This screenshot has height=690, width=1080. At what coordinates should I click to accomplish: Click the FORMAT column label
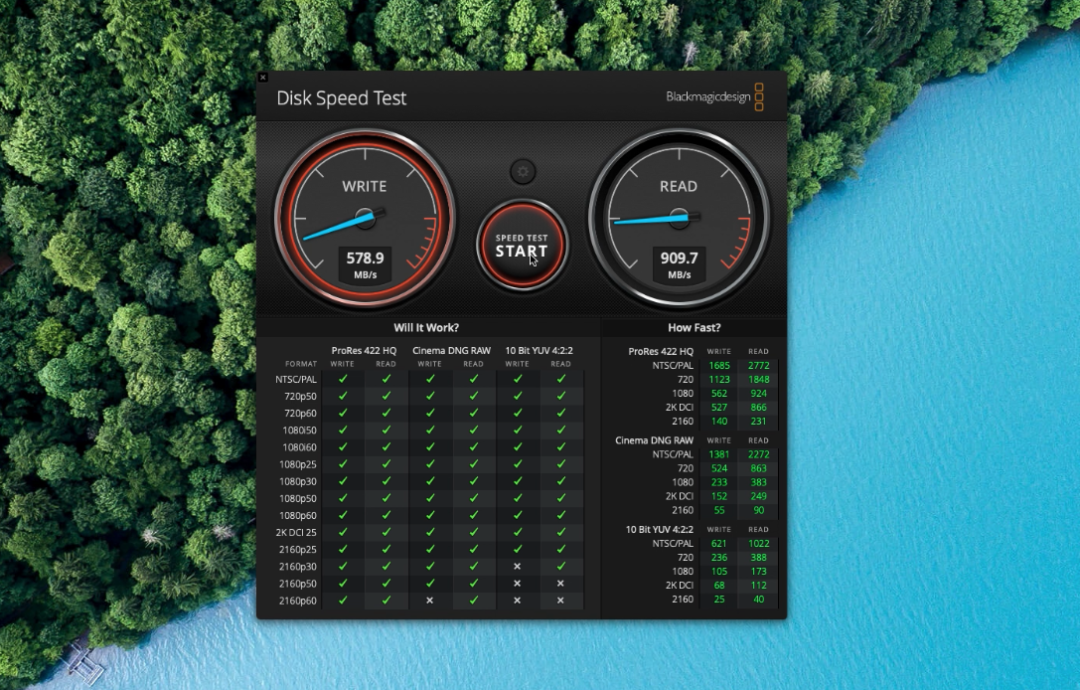(301, 364)
